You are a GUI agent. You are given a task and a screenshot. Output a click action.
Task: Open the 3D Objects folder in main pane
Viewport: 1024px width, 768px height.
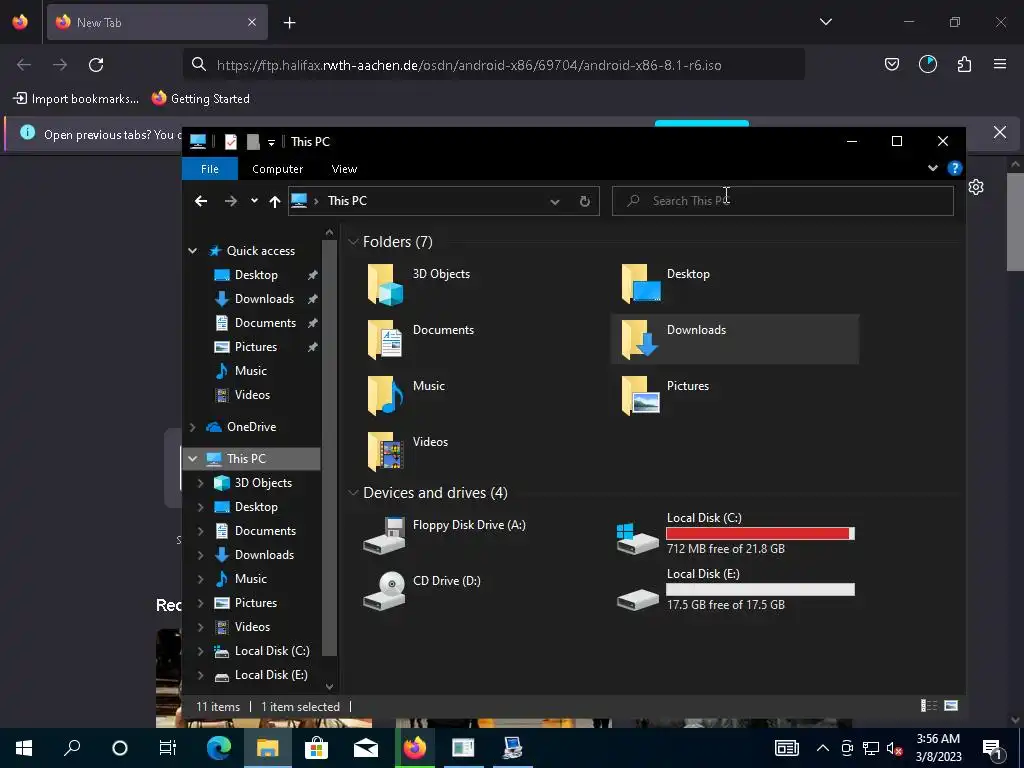tap(418, 283)
